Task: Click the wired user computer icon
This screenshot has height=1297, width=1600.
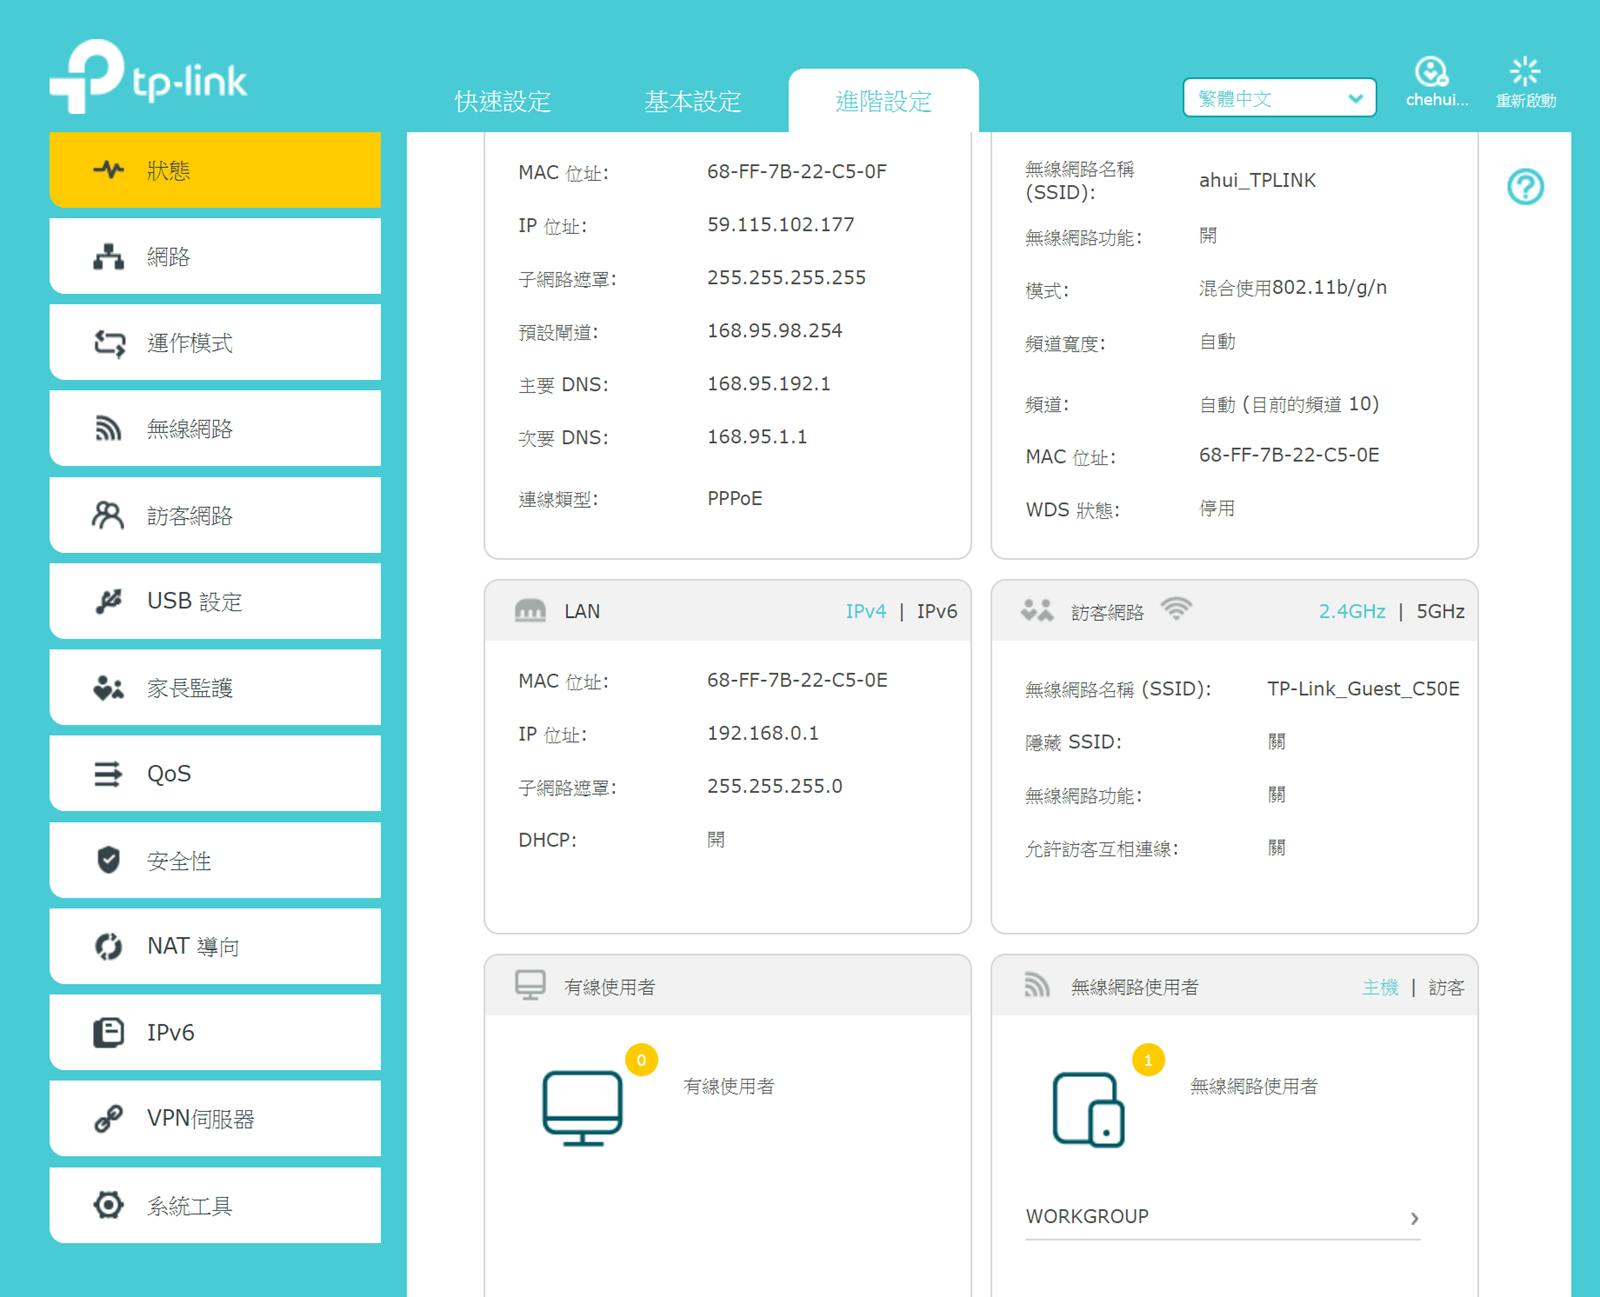Action: [582, 1108]
